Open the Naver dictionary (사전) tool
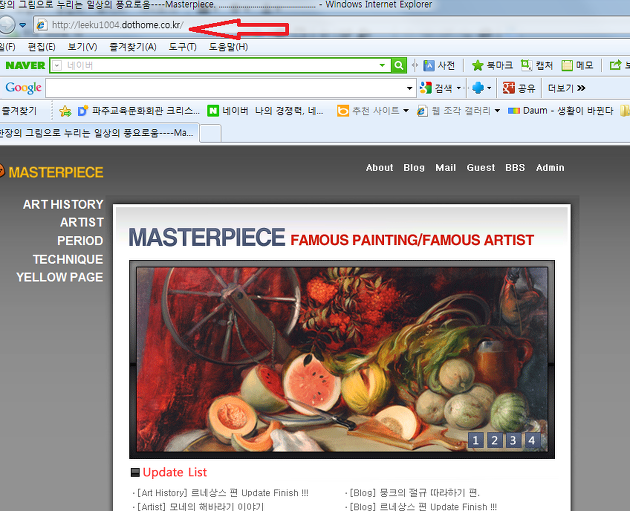630x511 pixels. [x=439, y=65]
